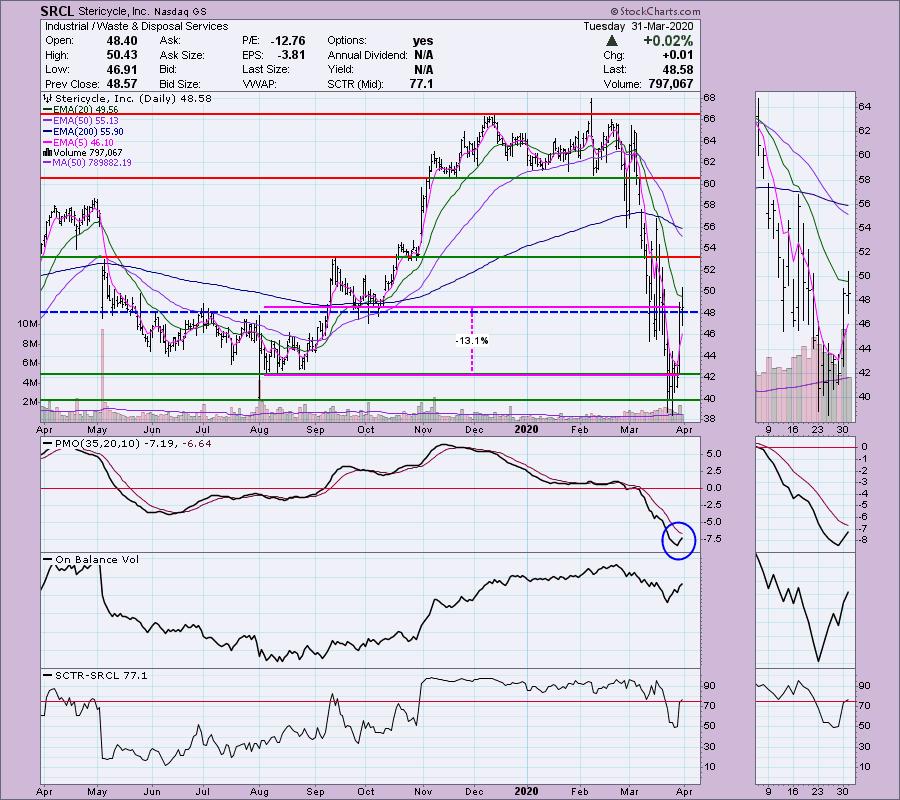Click the 2M label on the volume axis

click(x=30, y=402)
